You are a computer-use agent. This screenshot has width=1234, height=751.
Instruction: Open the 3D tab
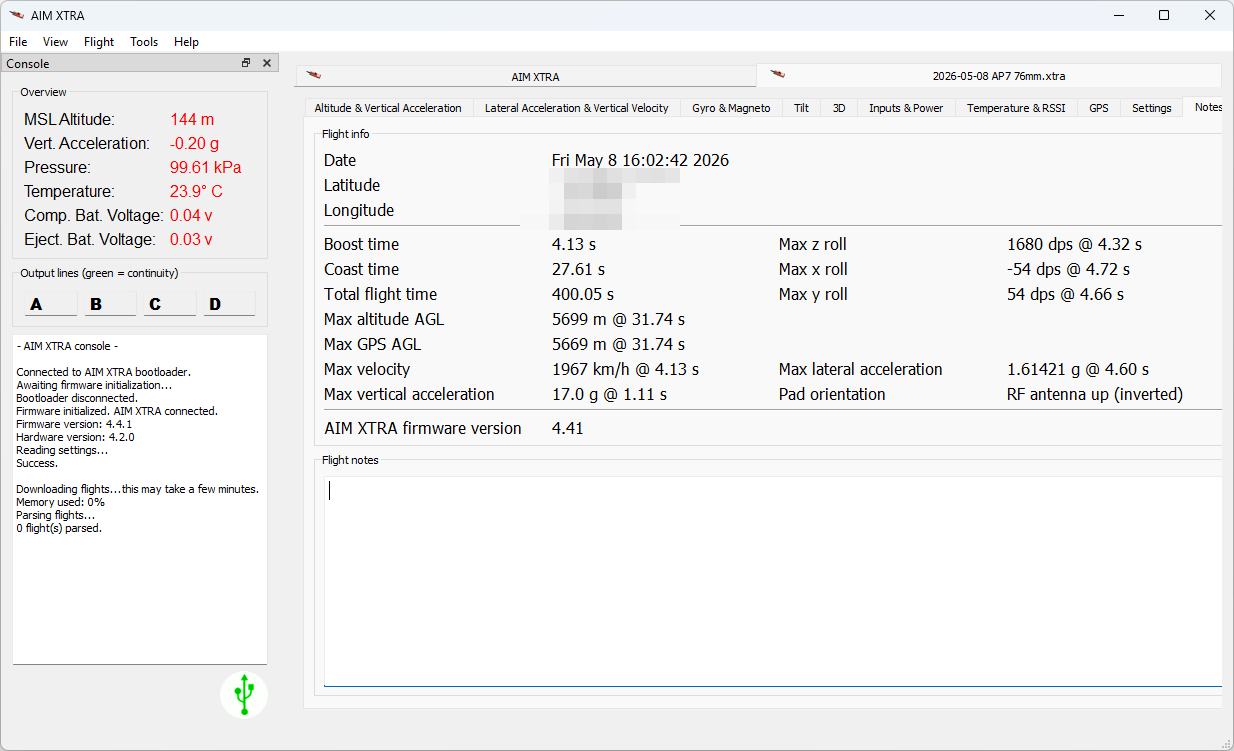click(x=839, y=108)
